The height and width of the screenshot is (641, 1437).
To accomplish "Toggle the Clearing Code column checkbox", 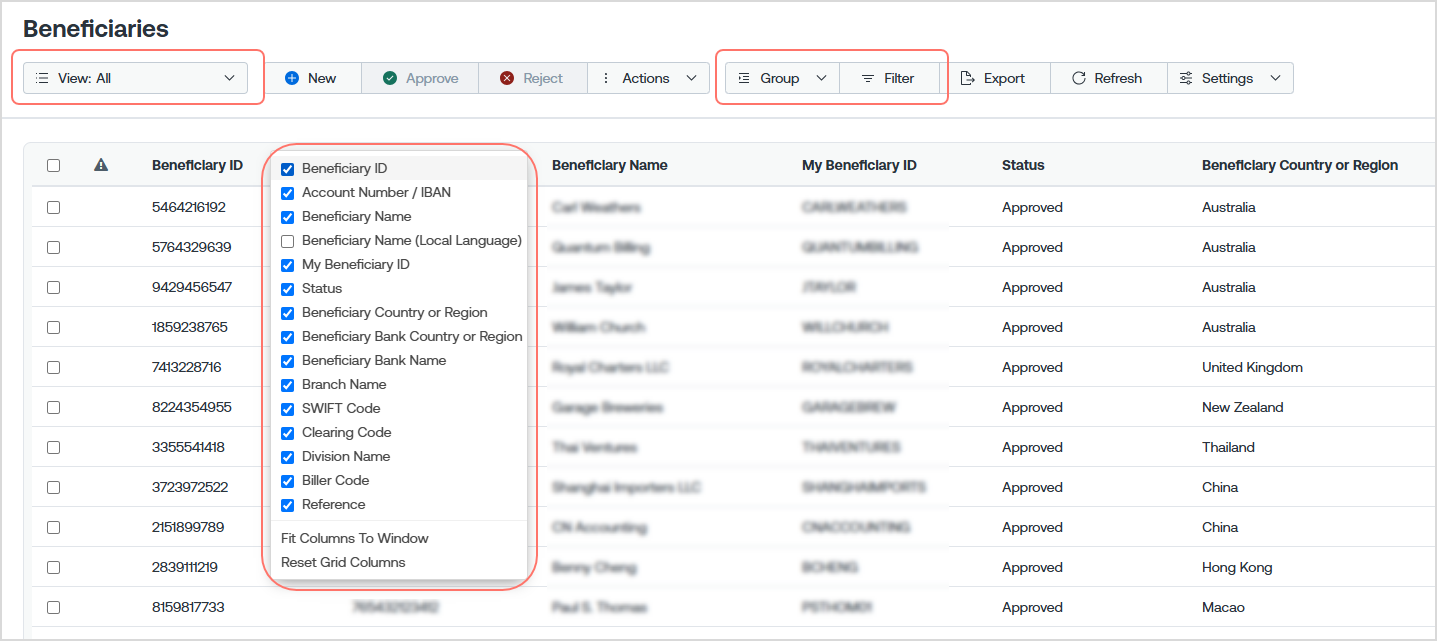I will click(288, 433).
